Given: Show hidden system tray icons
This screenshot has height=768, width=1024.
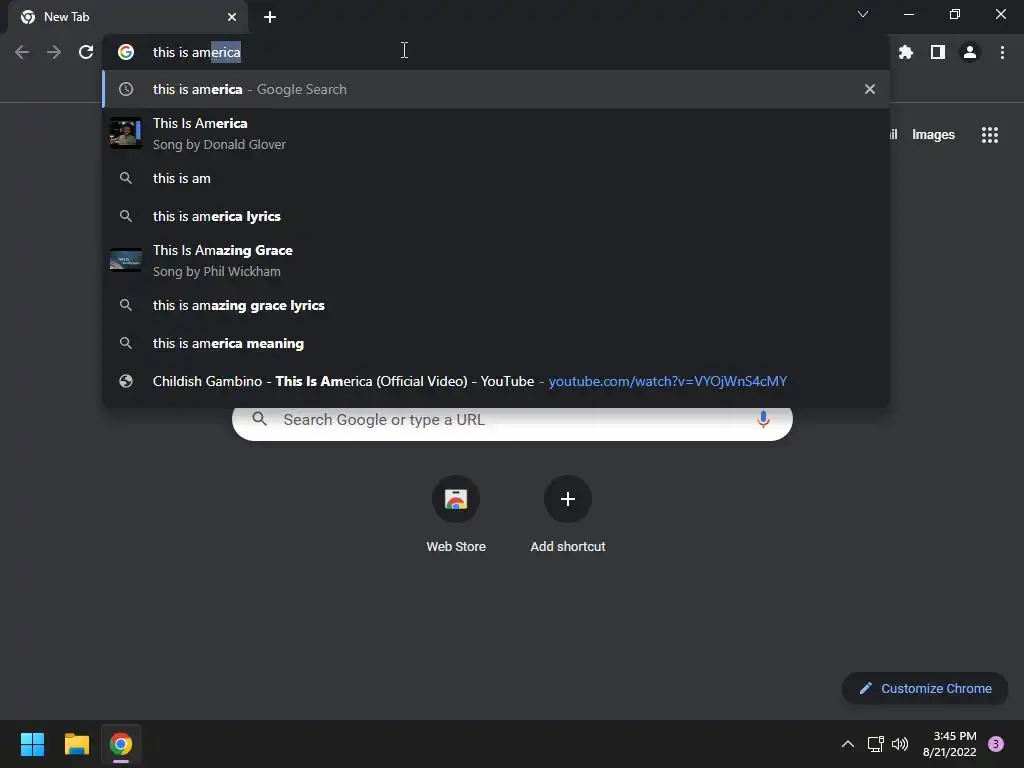Looking at the screenshot, I should pyautogui.click(x=848, y=744).
